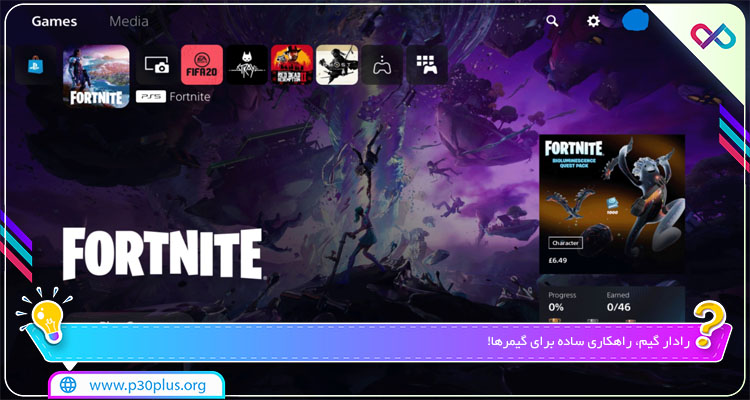Open the Game Library grid icon
This screenshot has width=750, height=400.
pos(427,65)
